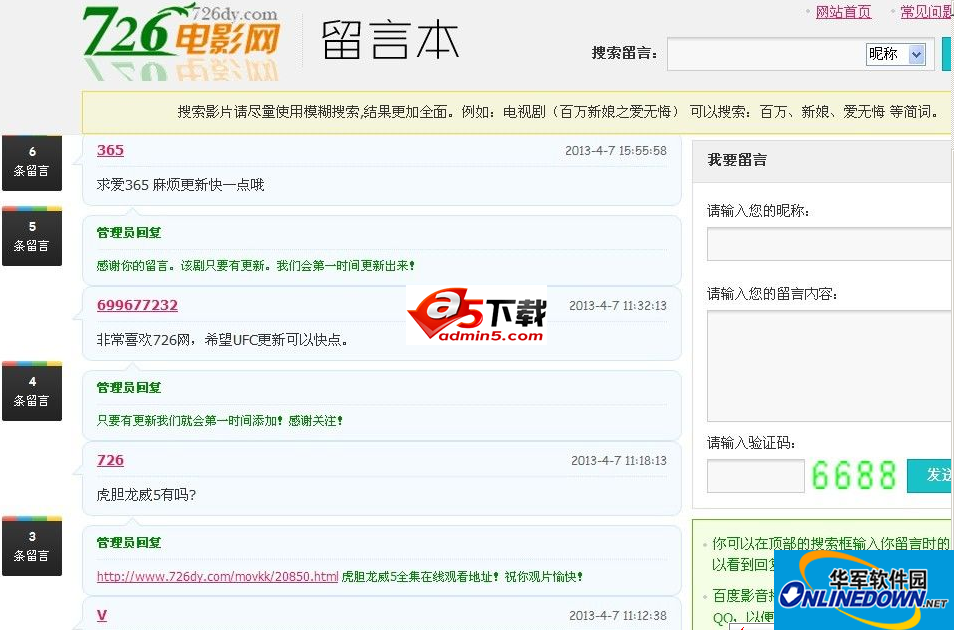This screenshot has width=954, height=630.
Task: Click the 20850.html movie link in admin reply
Action: tap(217, 577)
